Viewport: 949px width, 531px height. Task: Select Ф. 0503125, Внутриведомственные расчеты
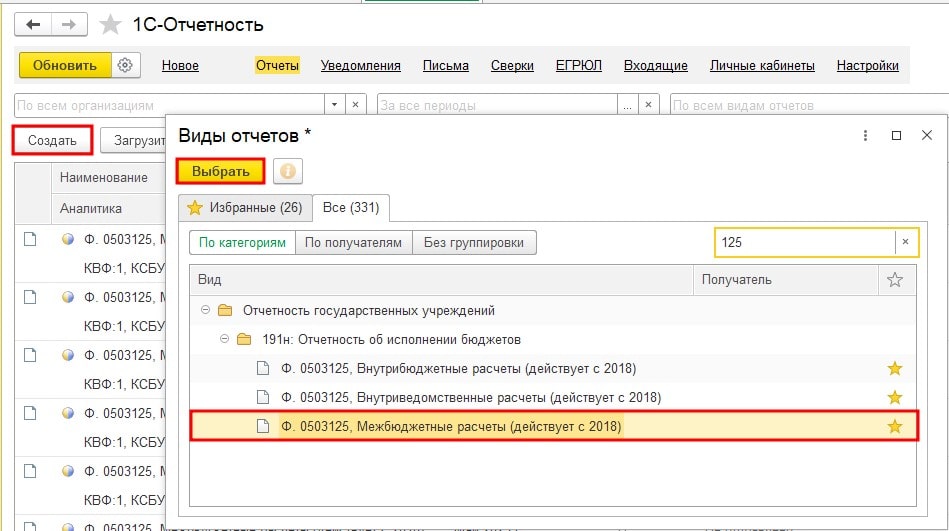[553, 398]
